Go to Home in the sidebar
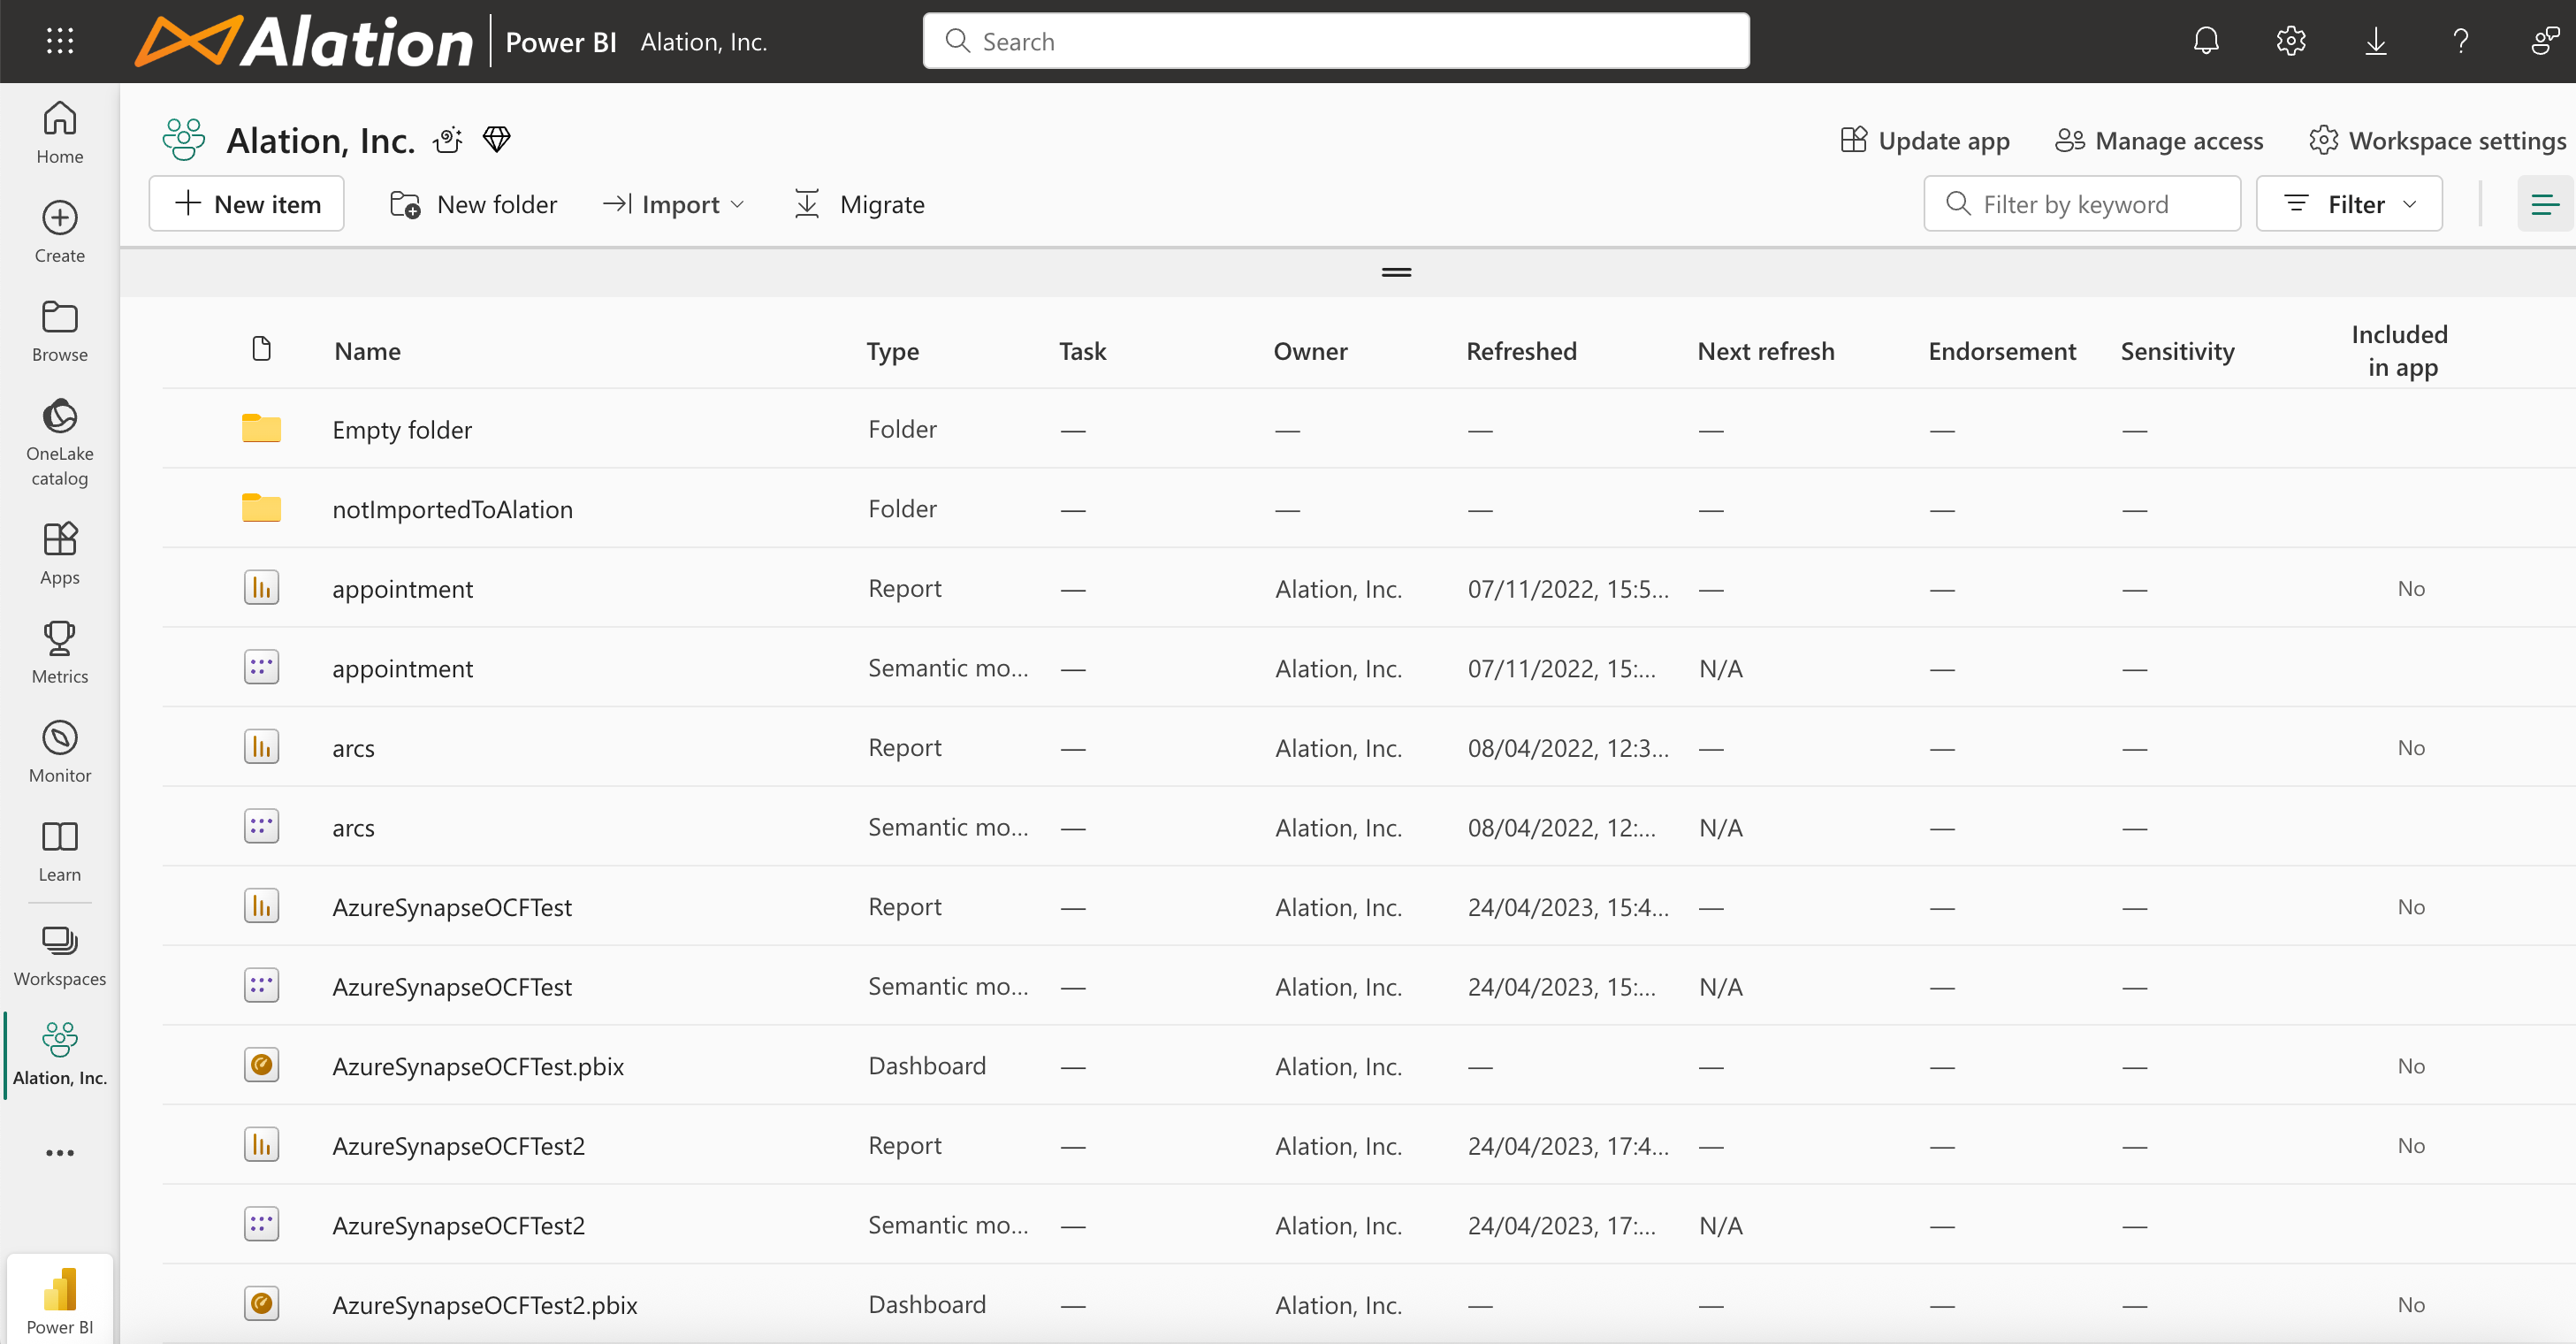The width and height of the screenshot is (2576, 1344). (60, 132)
